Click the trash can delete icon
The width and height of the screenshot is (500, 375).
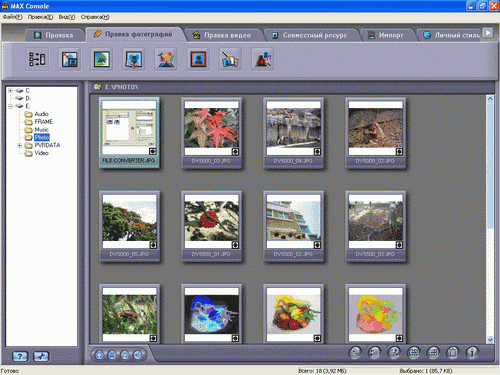[x=452, y=353]
